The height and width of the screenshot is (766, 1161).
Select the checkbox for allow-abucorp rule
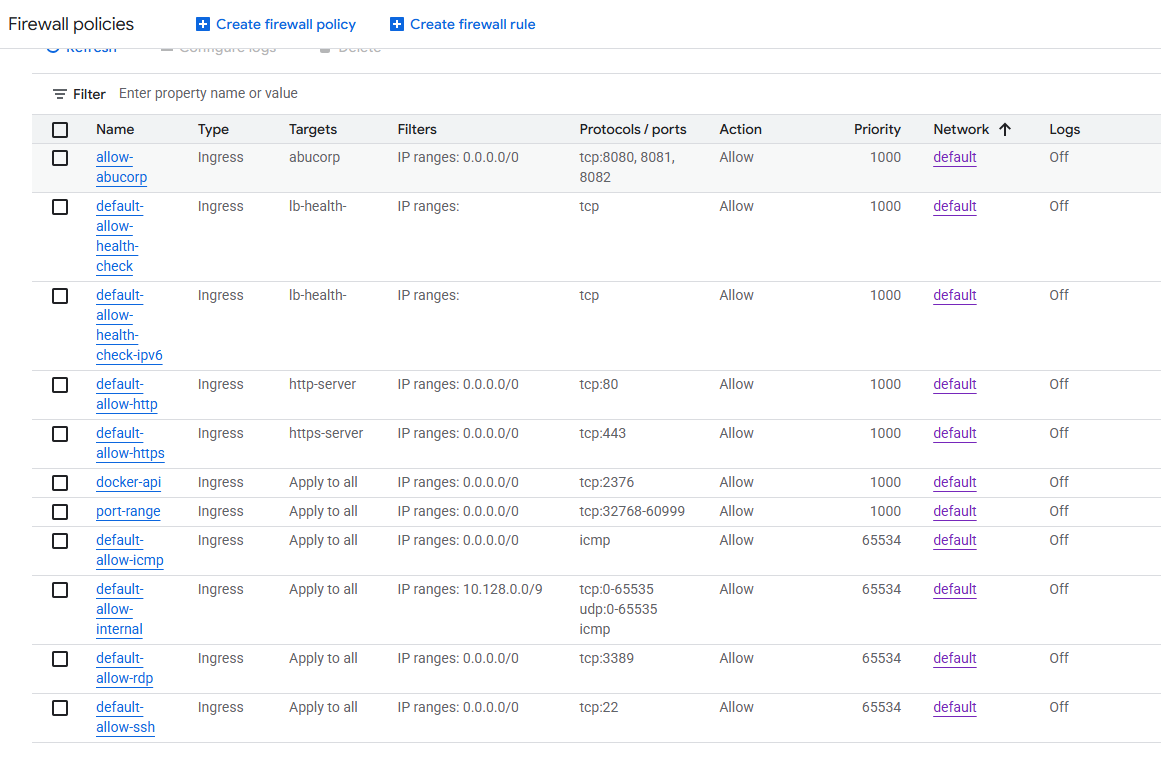(x=60, y=158)
